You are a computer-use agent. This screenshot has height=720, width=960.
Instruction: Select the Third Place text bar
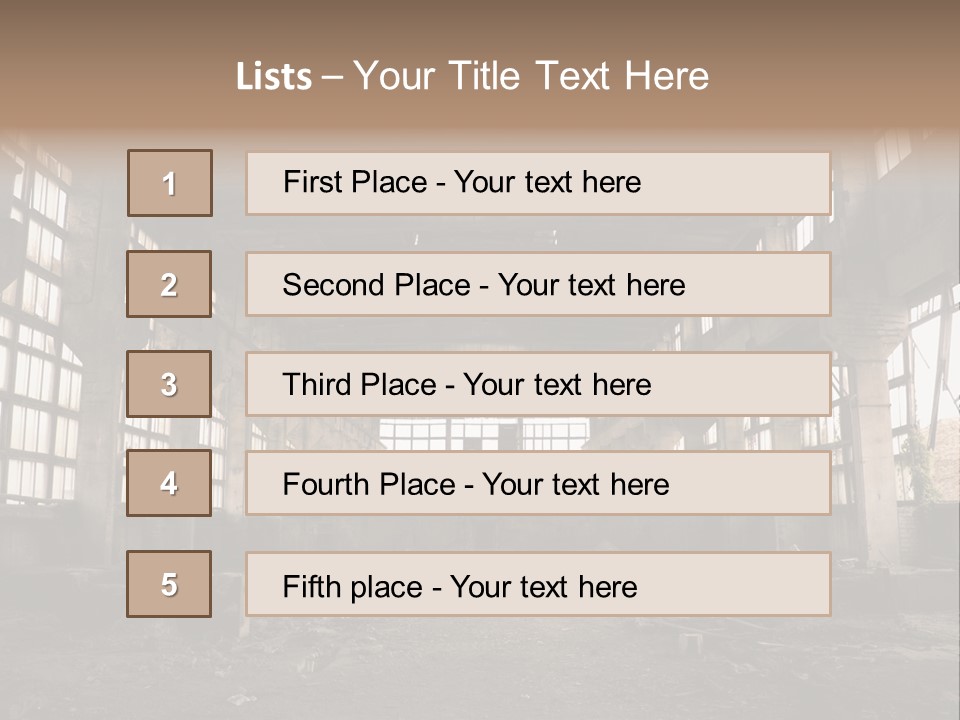pos(538,384)
